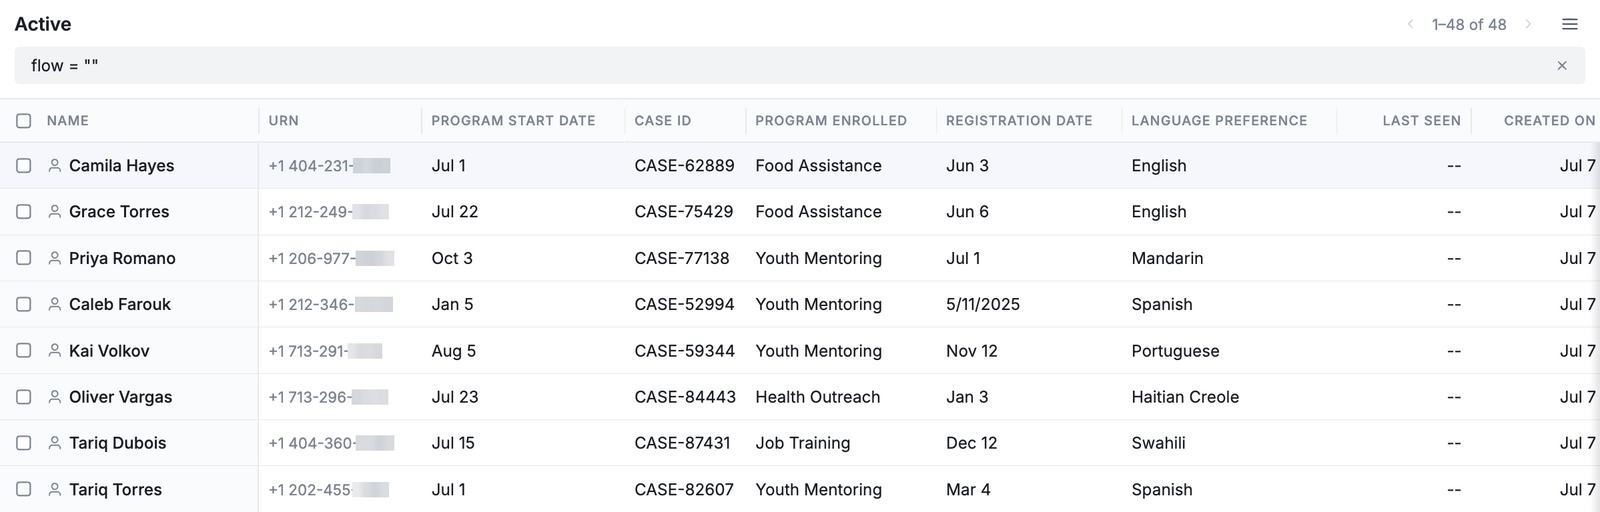Click the Registration Date column header
The image size is (1600, 512).
coord(1019,121)
